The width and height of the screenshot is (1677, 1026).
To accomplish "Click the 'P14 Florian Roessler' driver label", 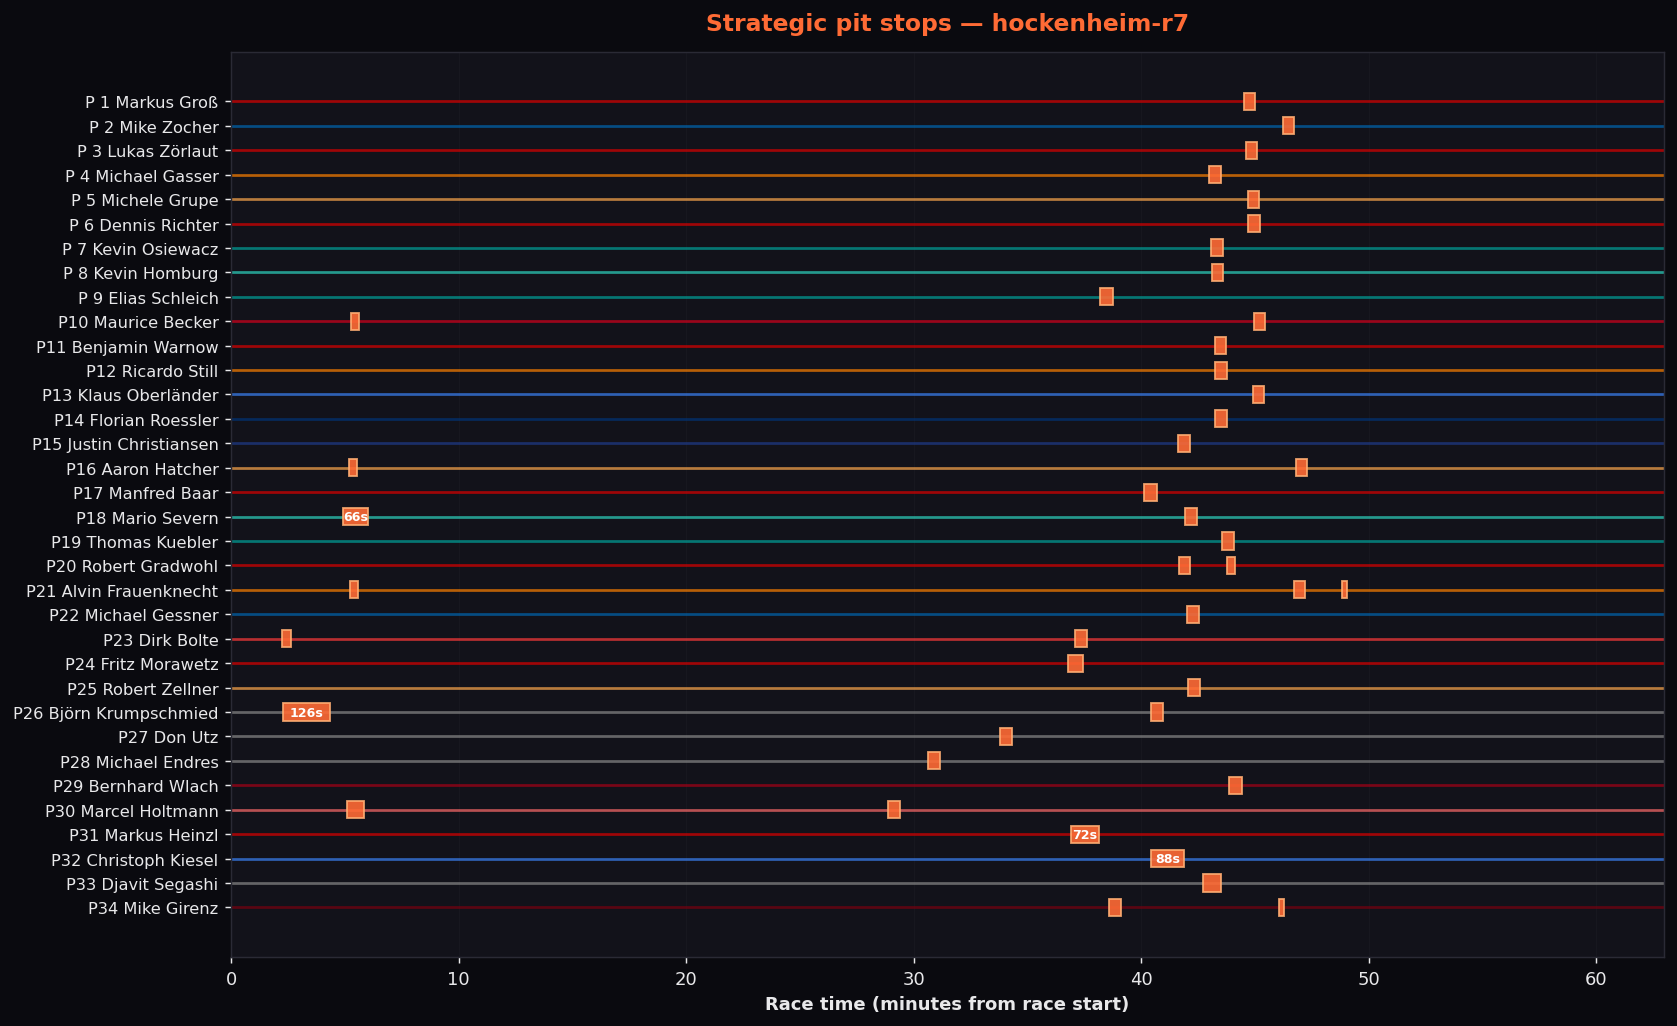I will [136, 420].
